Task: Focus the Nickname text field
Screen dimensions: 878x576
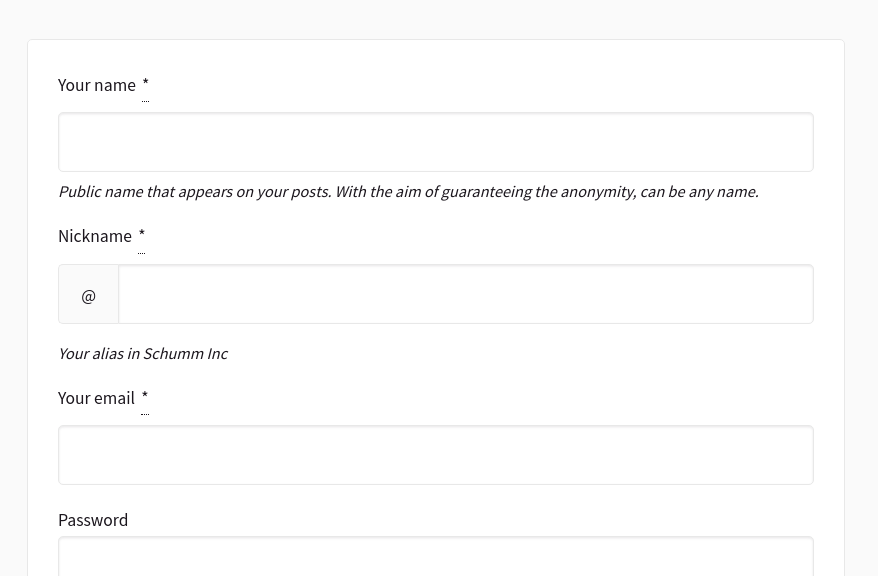Action: pos(466,294)
